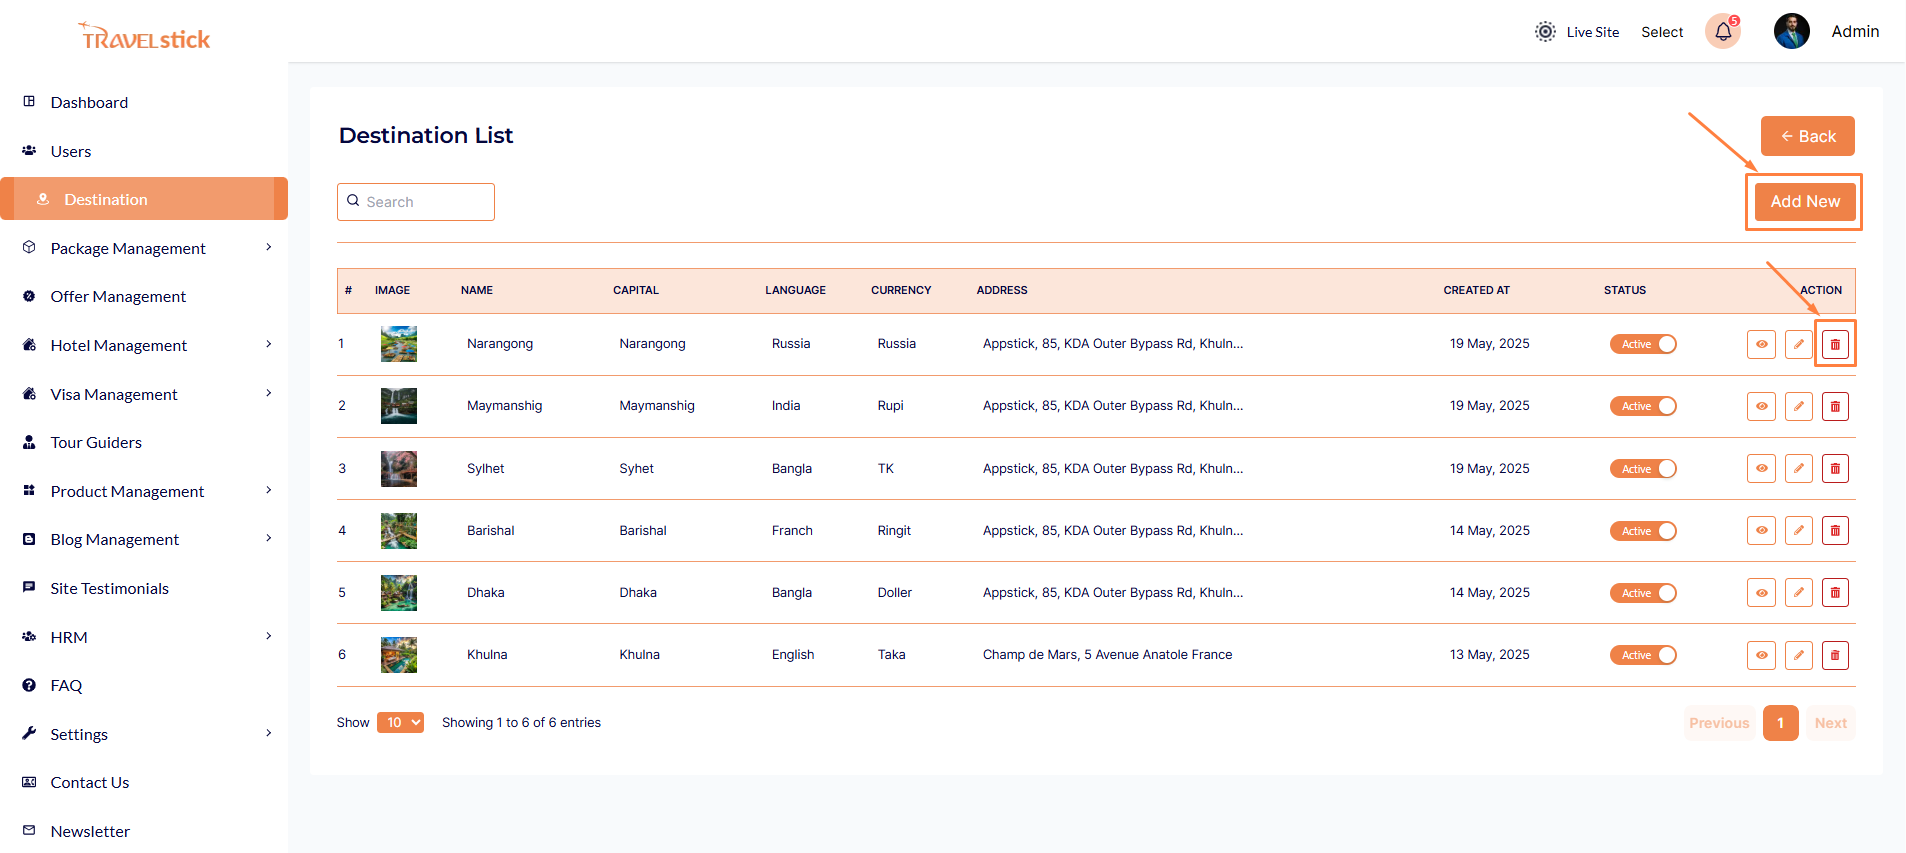Delete the Maymanshig destination
This screenshot has height=853, width=1906.
1835,406
